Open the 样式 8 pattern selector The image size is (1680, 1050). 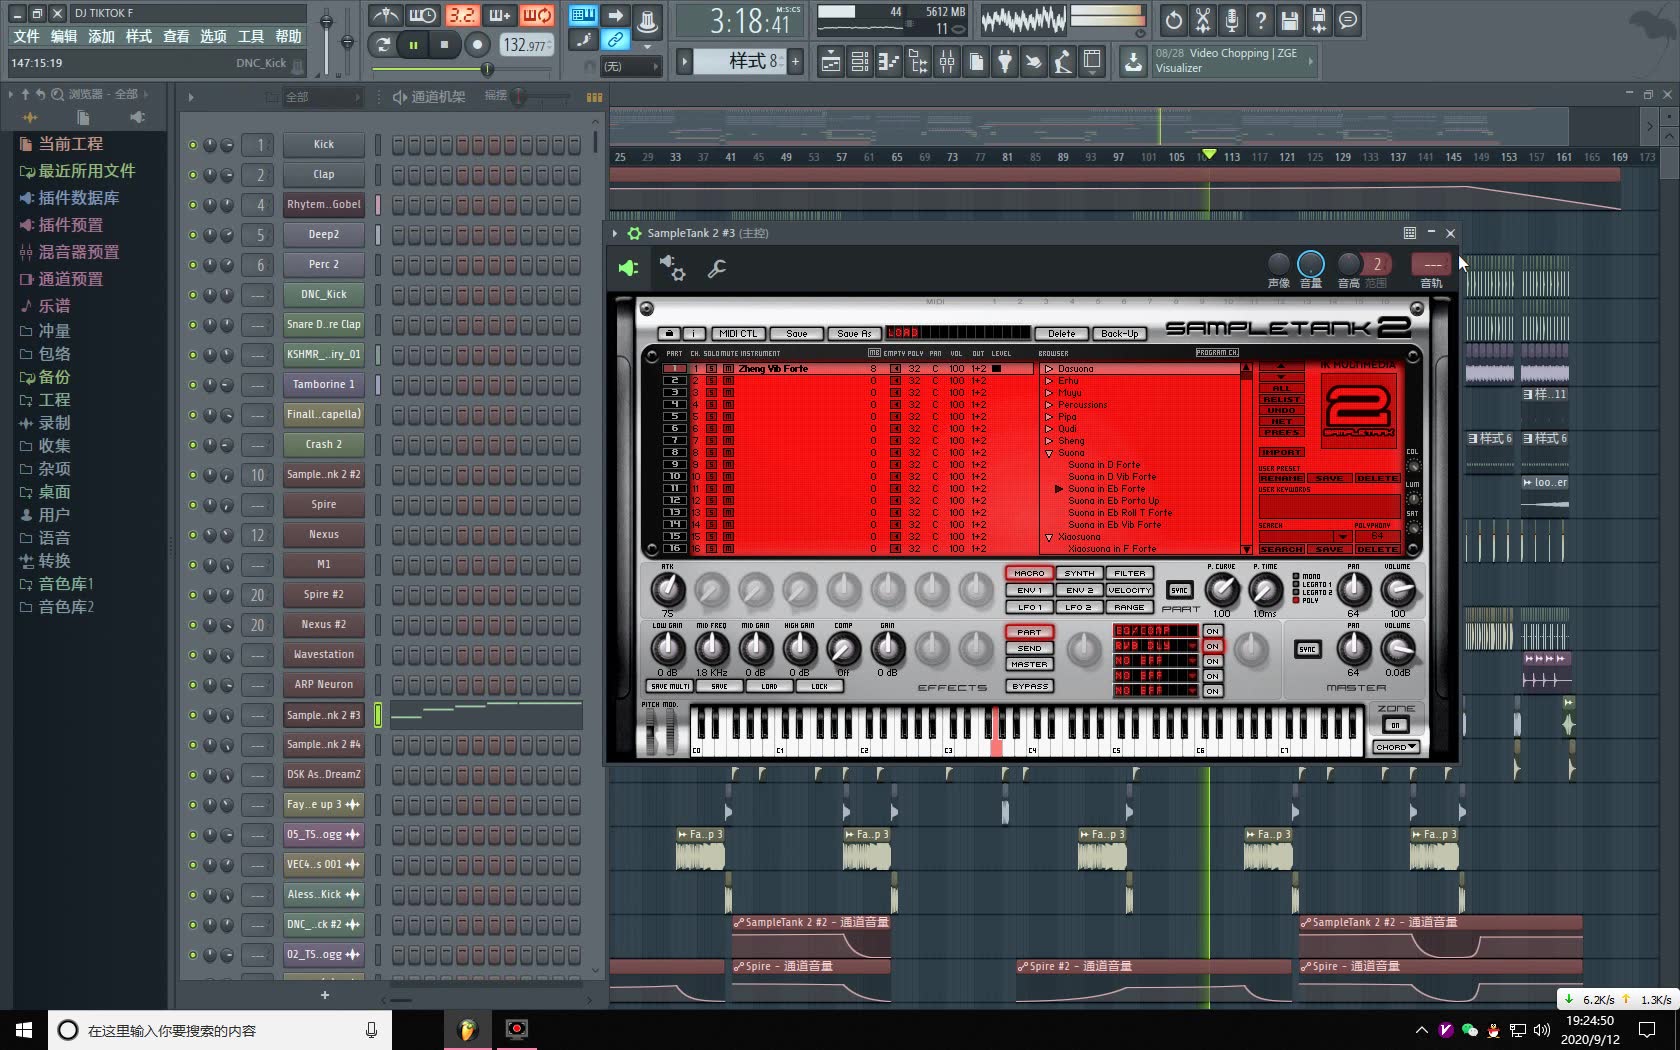pyautogui.click(x=741, y=61)
